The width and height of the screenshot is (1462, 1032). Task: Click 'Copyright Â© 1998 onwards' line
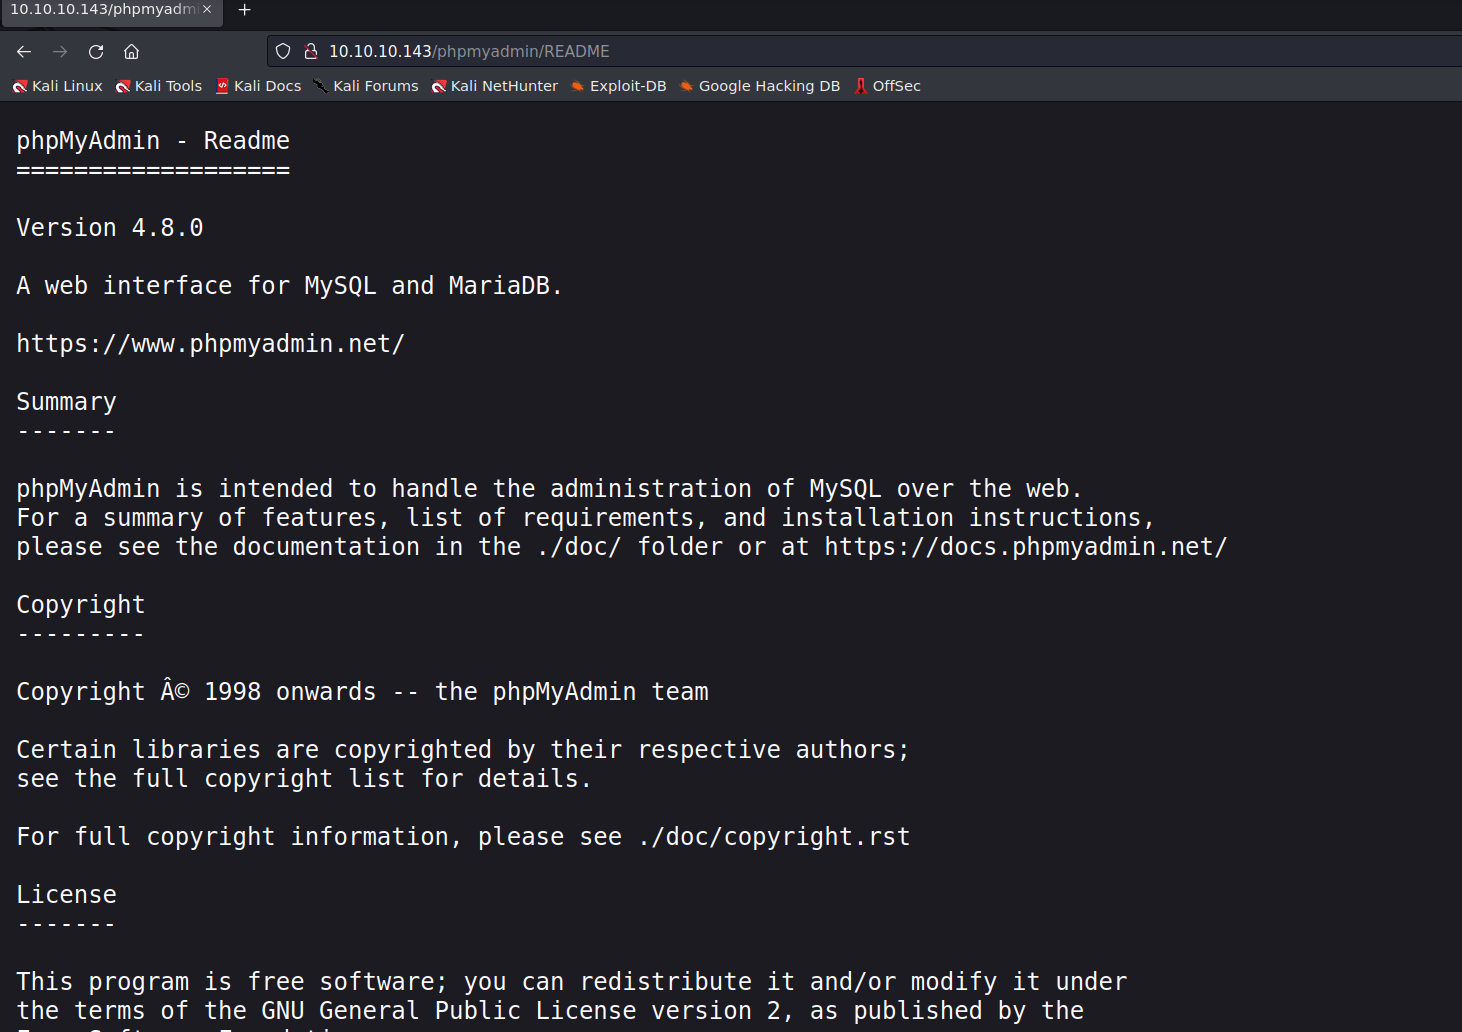[x=362, y=692]
